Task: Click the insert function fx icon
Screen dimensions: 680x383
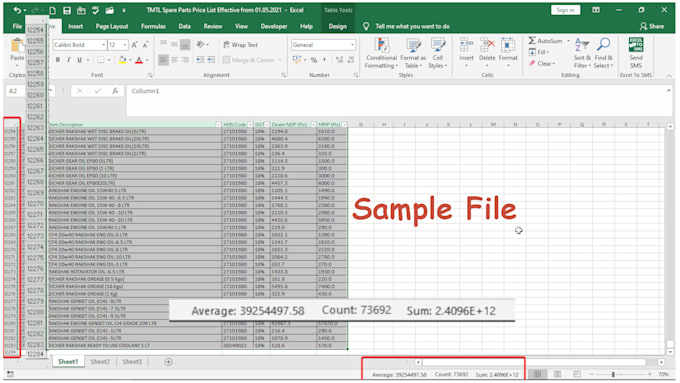Action: coord(115,91)
